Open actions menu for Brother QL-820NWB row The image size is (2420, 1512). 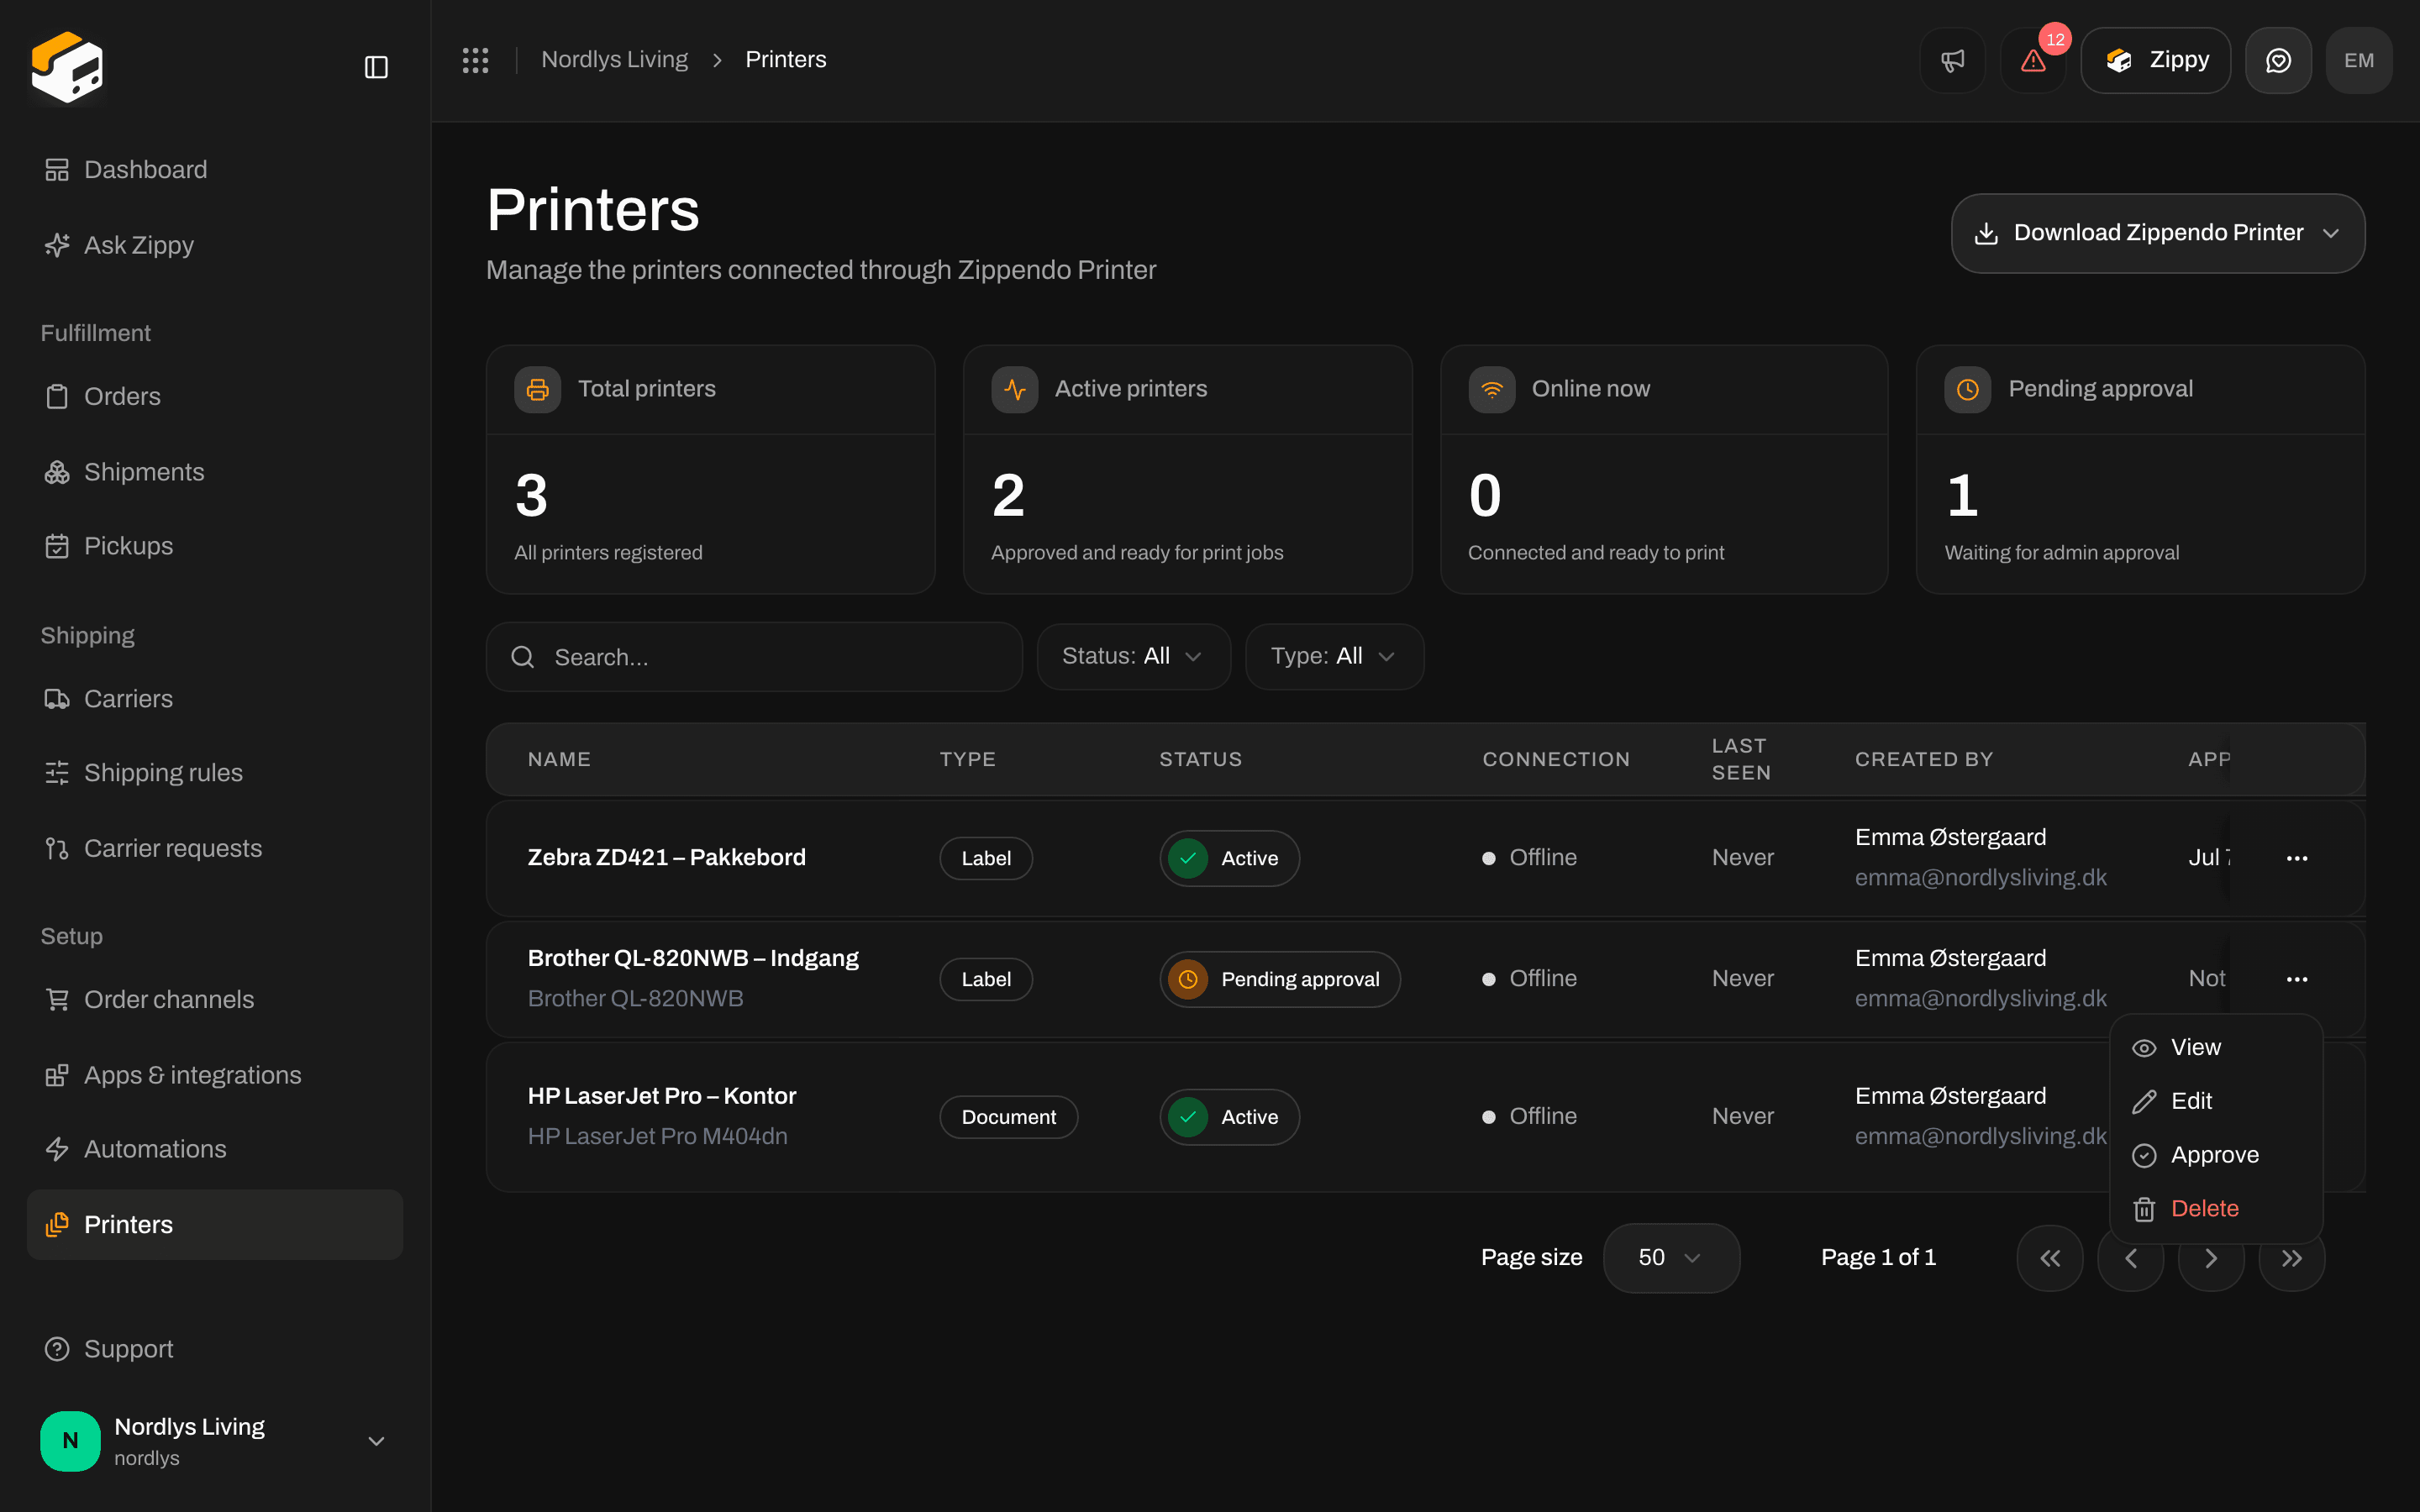click(x=2297, y=979)
